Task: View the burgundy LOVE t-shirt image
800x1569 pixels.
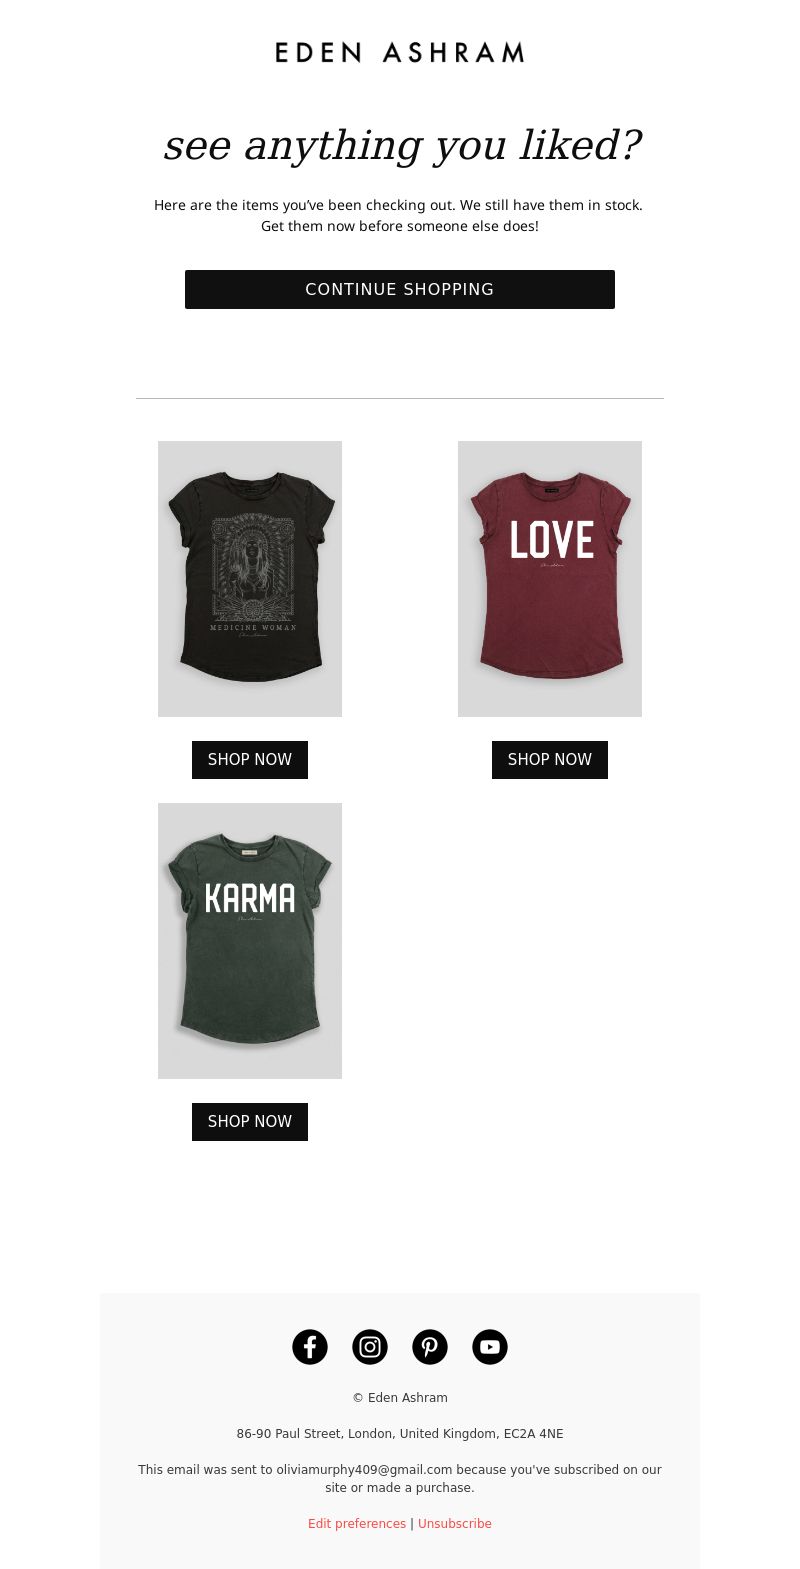Action: [550, 579]
